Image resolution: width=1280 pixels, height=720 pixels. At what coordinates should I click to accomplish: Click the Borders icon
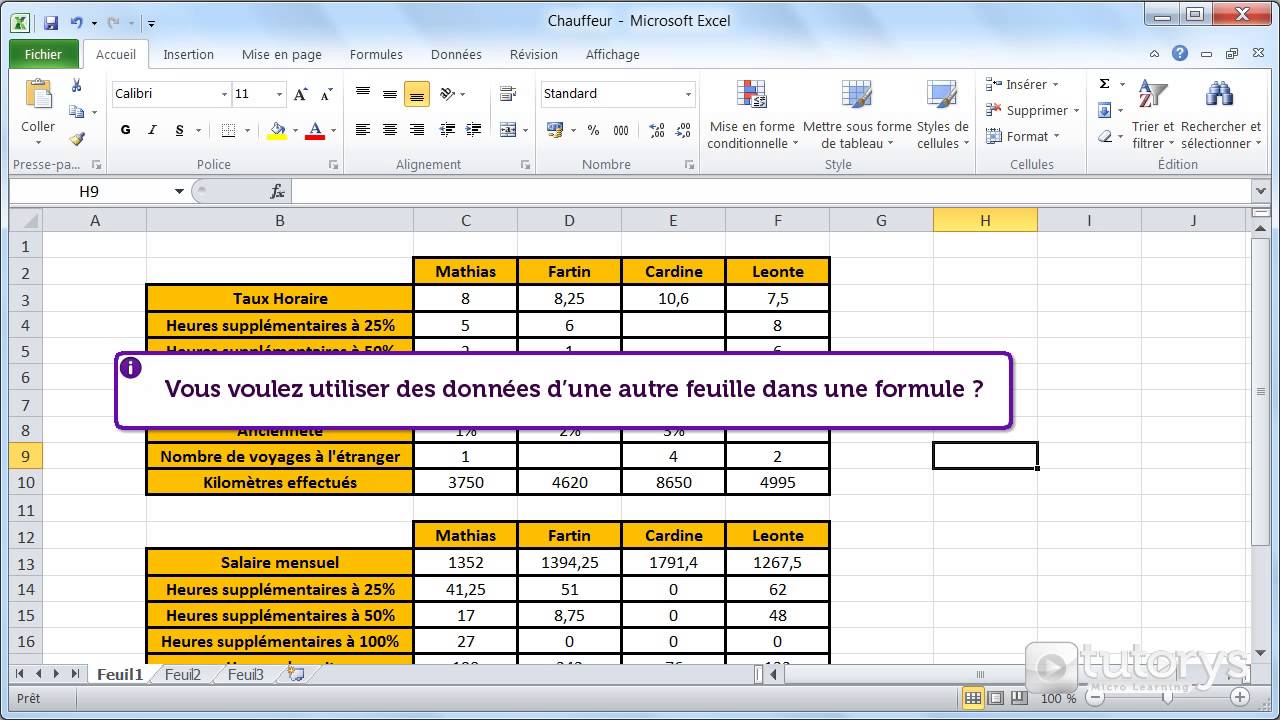228,130
